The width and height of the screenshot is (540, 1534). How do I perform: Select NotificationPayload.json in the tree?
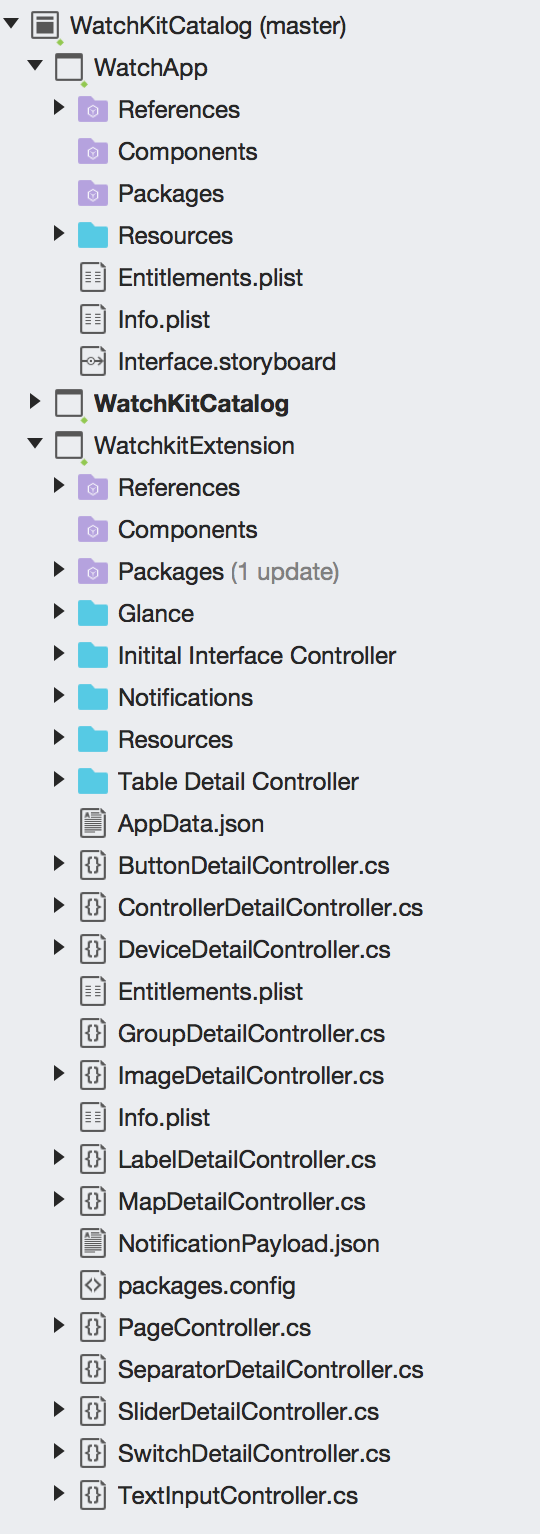[x=249, y=1244]
